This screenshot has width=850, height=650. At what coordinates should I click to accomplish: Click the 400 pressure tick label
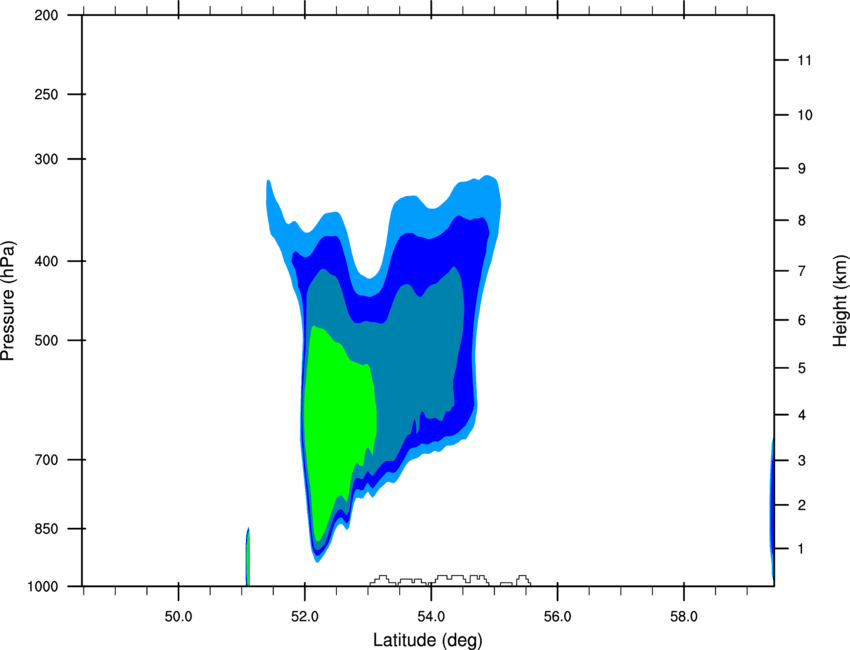point(46,261)
